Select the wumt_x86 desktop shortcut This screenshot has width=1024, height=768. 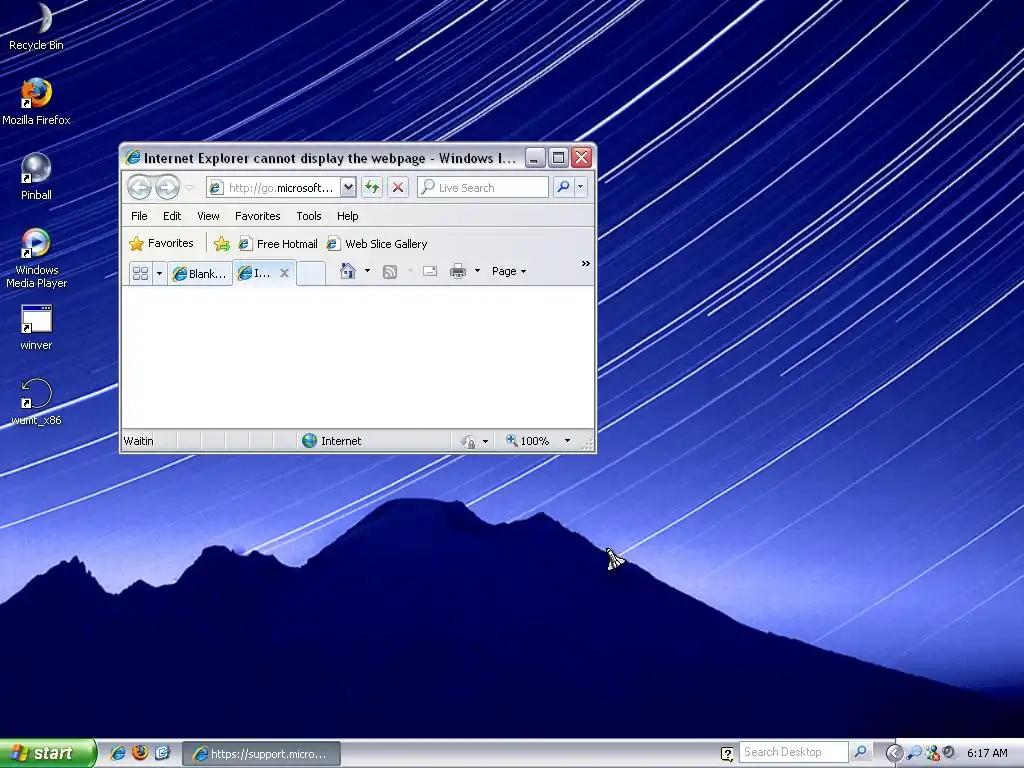click(36, 402)
